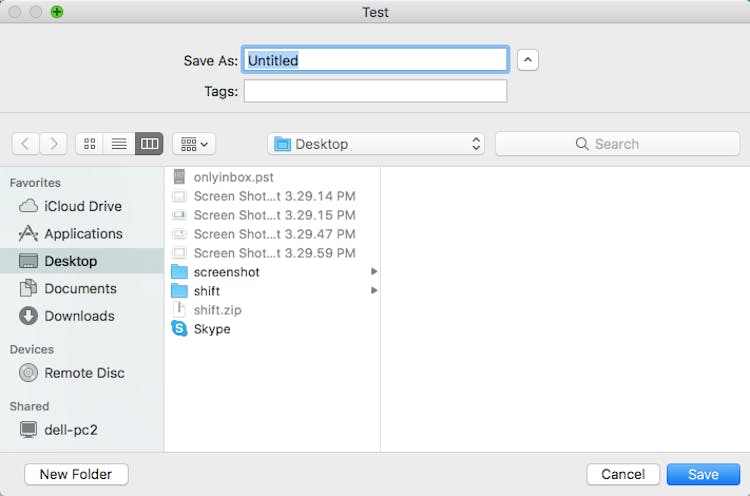750x496 pixels.
Task: Switch to list view
Action: coord(119,144)
